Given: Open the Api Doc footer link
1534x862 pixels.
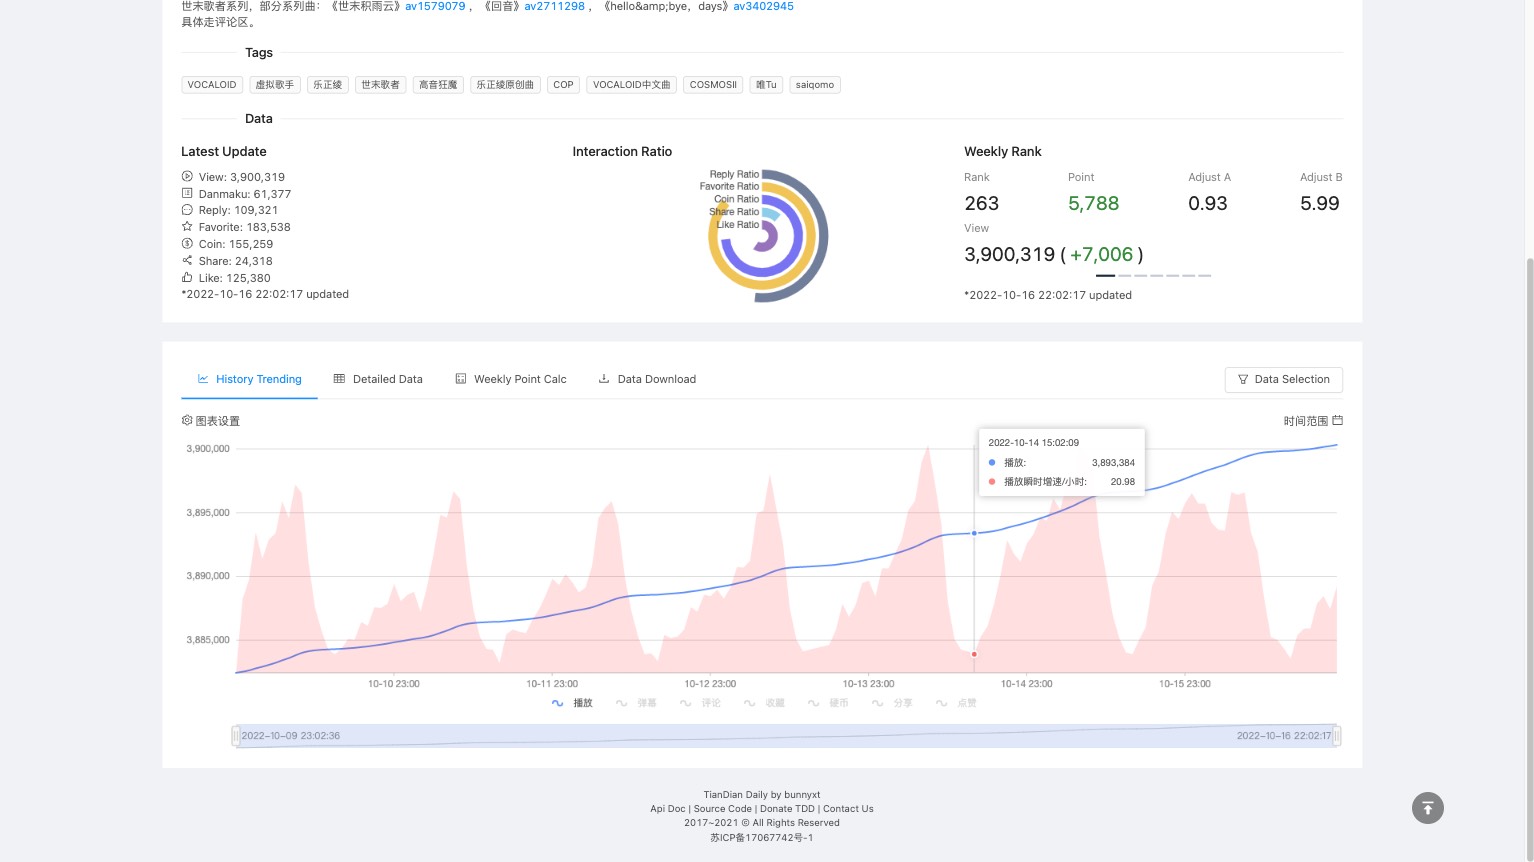Looking at the screenshot, I should 668,809.
